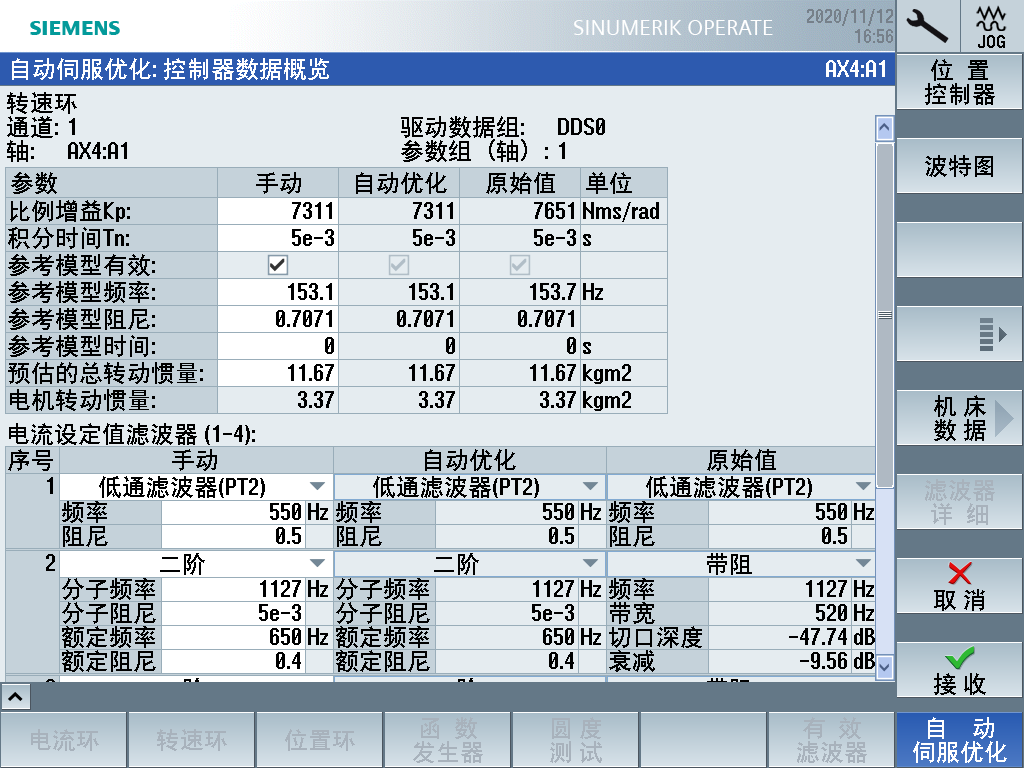Toggle manual reference model active checkbox
The width and height of the screenshot is (1024, 768).
point(278,265)
